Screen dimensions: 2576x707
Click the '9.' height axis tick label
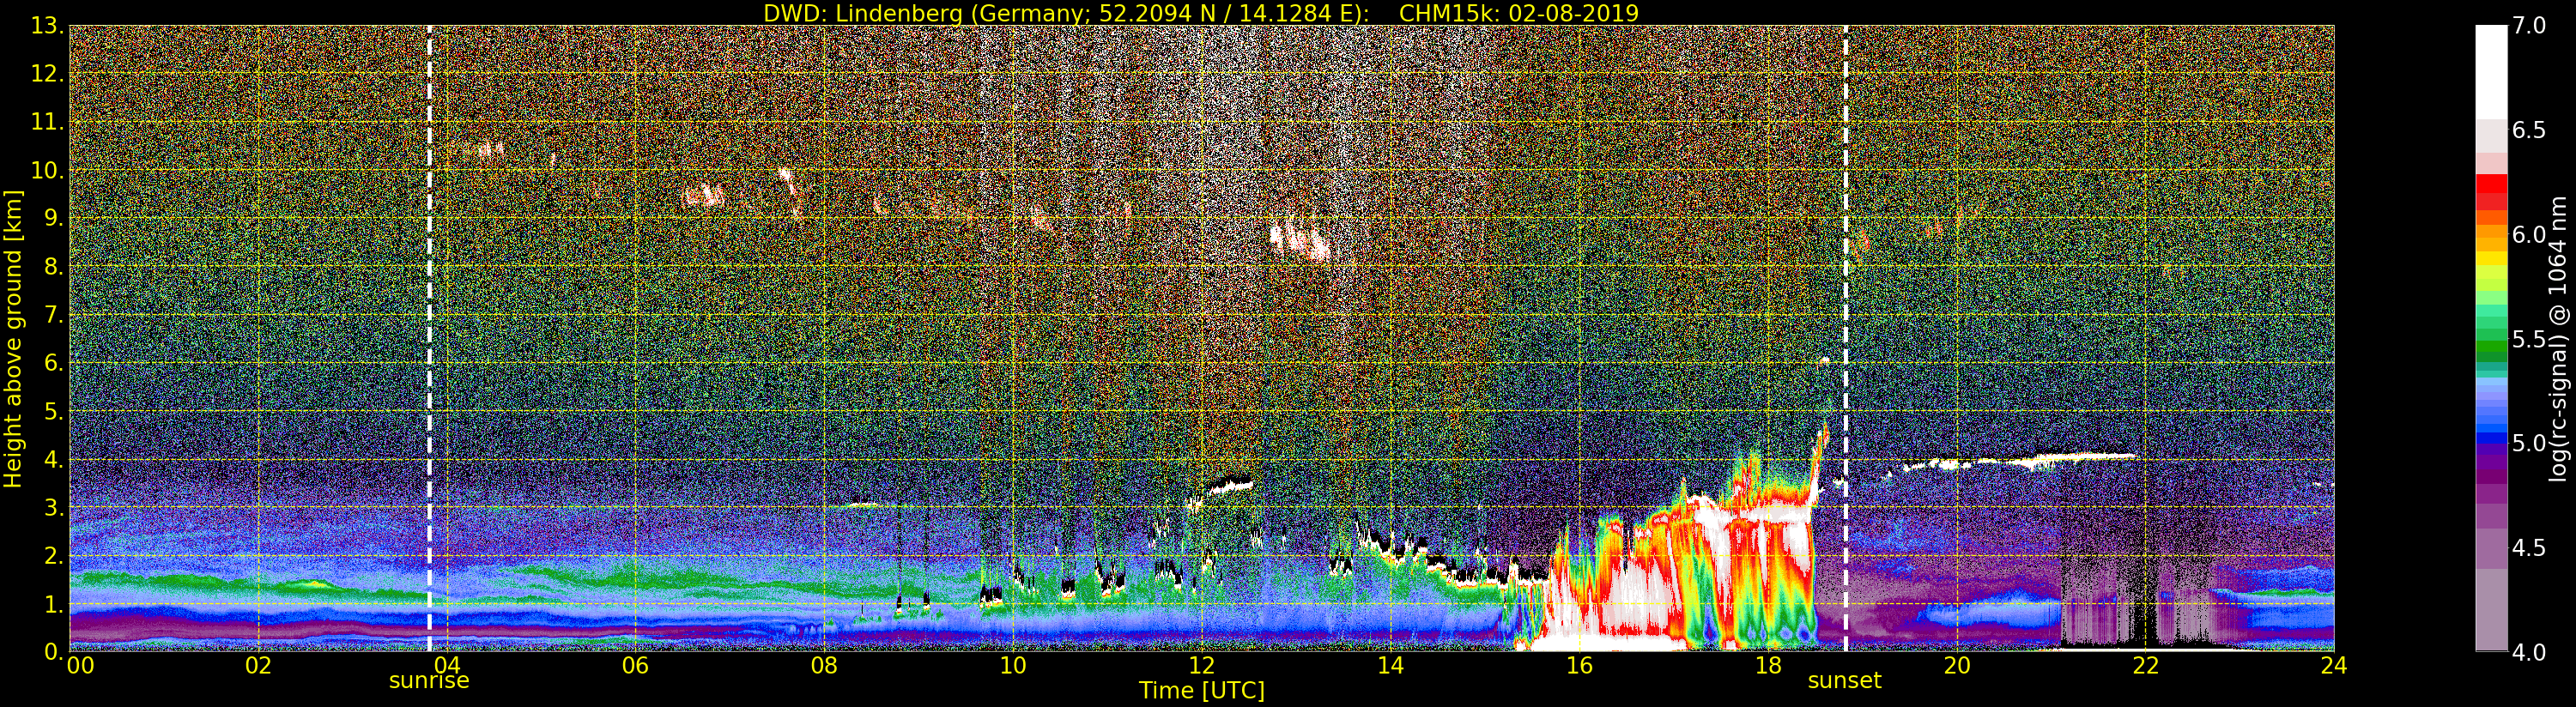click(x=53, y=218)
